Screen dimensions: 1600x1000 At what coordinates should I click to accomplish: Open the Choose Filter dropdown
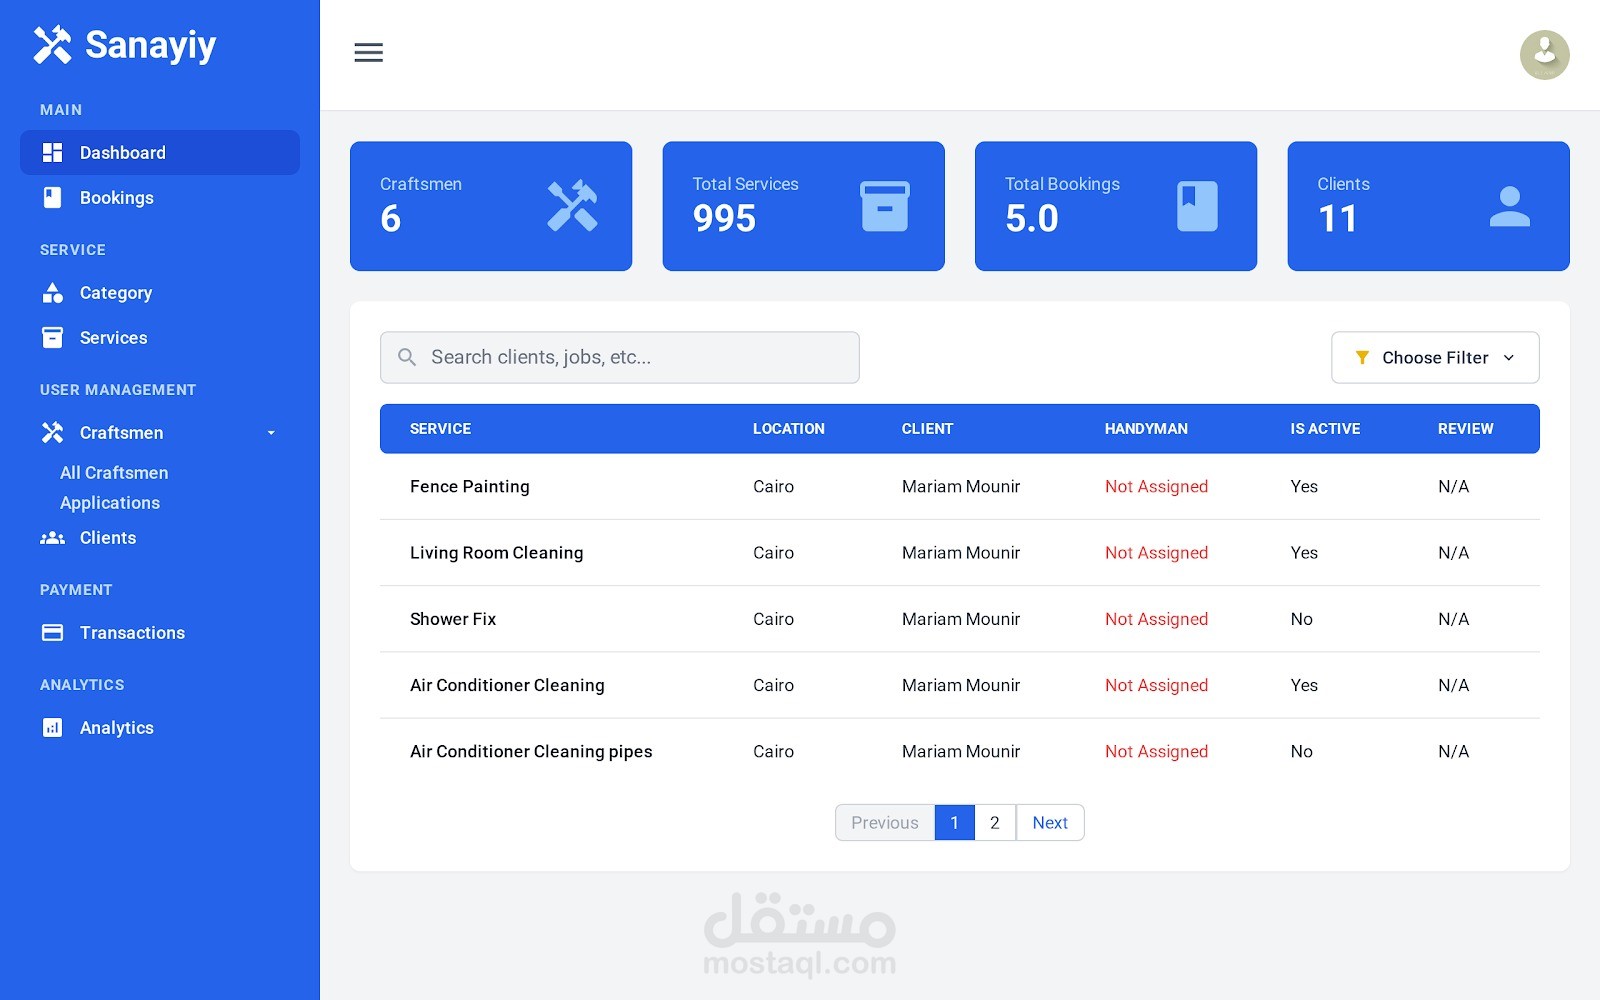click(x=1434, y=357)
